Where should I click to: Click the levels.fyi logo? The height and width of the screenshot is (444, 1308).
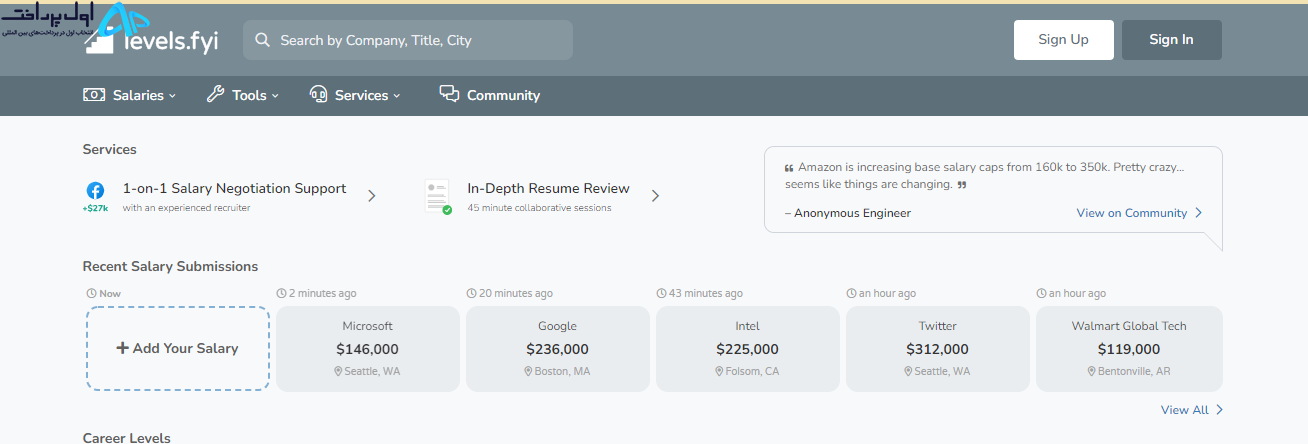152,39
